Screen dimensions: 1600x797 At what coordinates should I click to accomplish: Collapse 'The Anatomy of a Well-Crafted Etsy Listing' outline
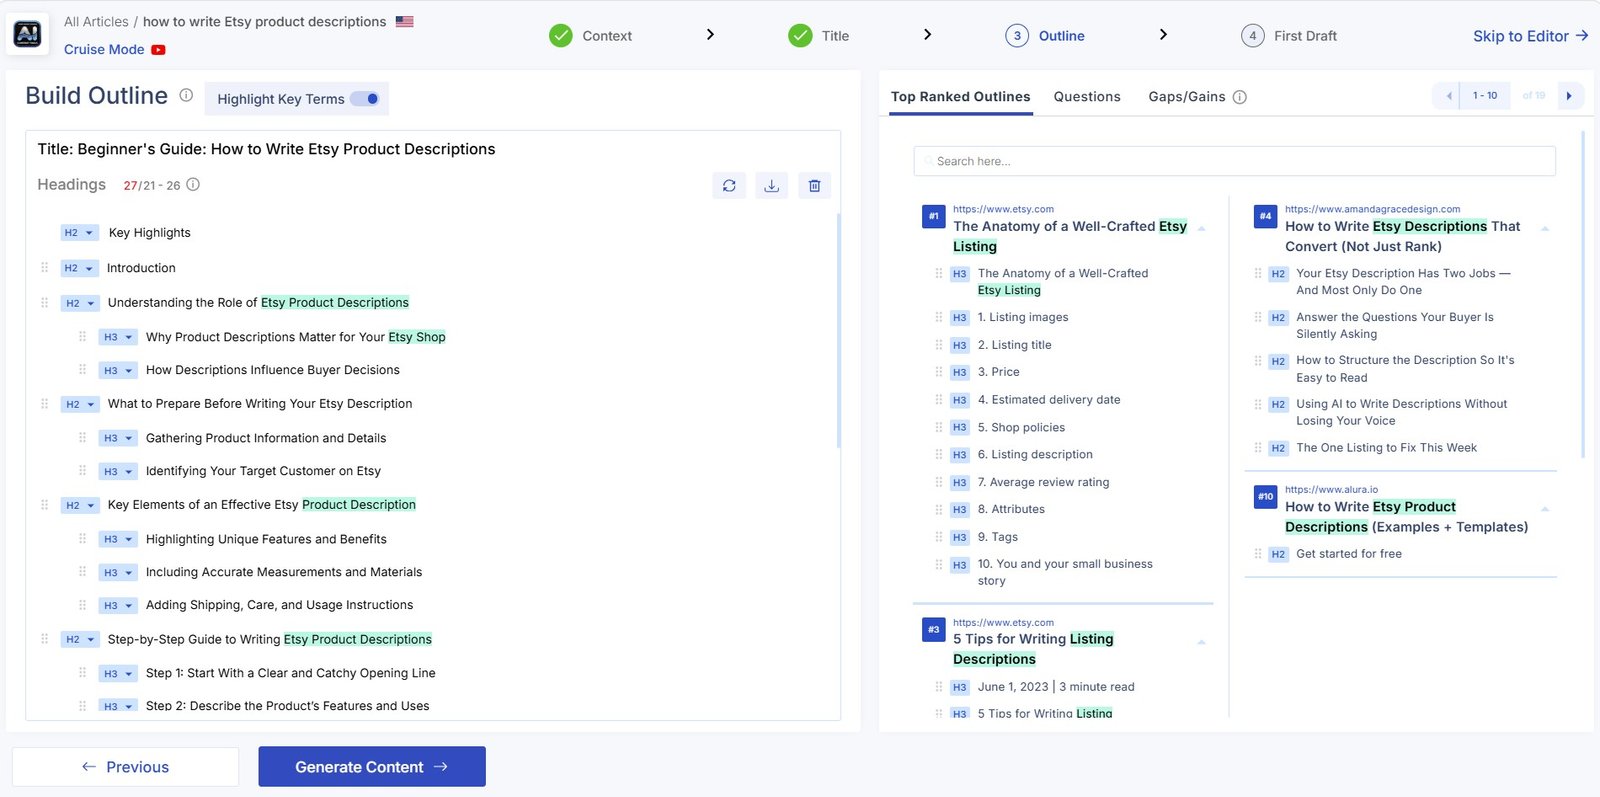tap(1201, 229)
